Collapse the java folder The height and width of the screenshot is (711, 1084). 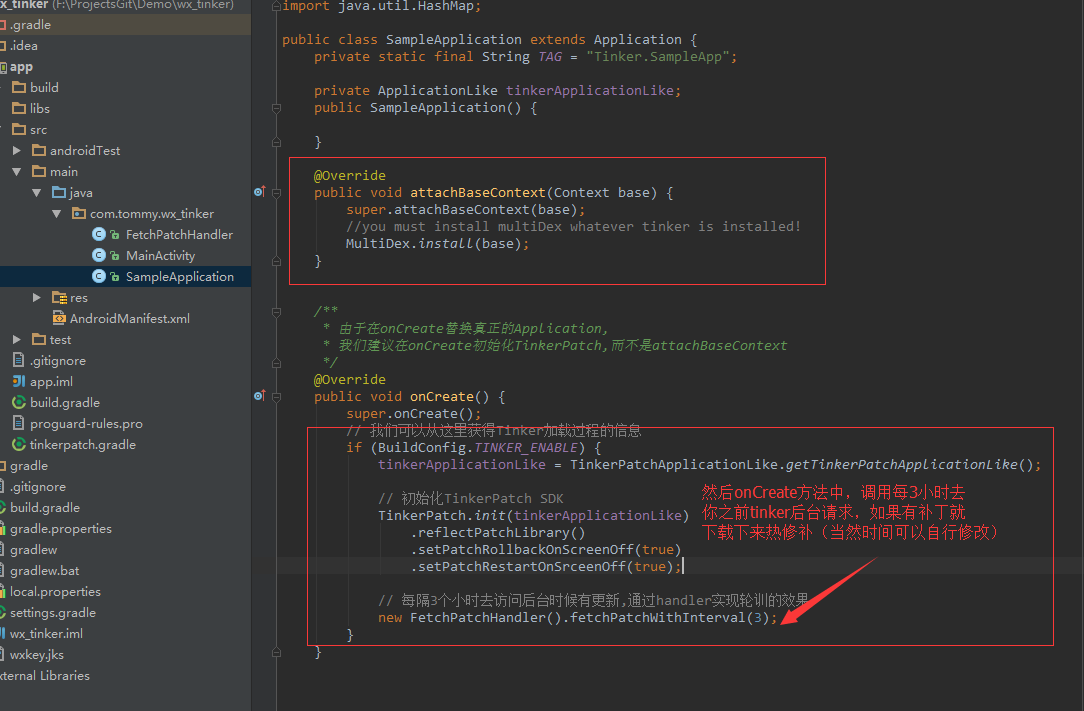(x=37, y=192)
